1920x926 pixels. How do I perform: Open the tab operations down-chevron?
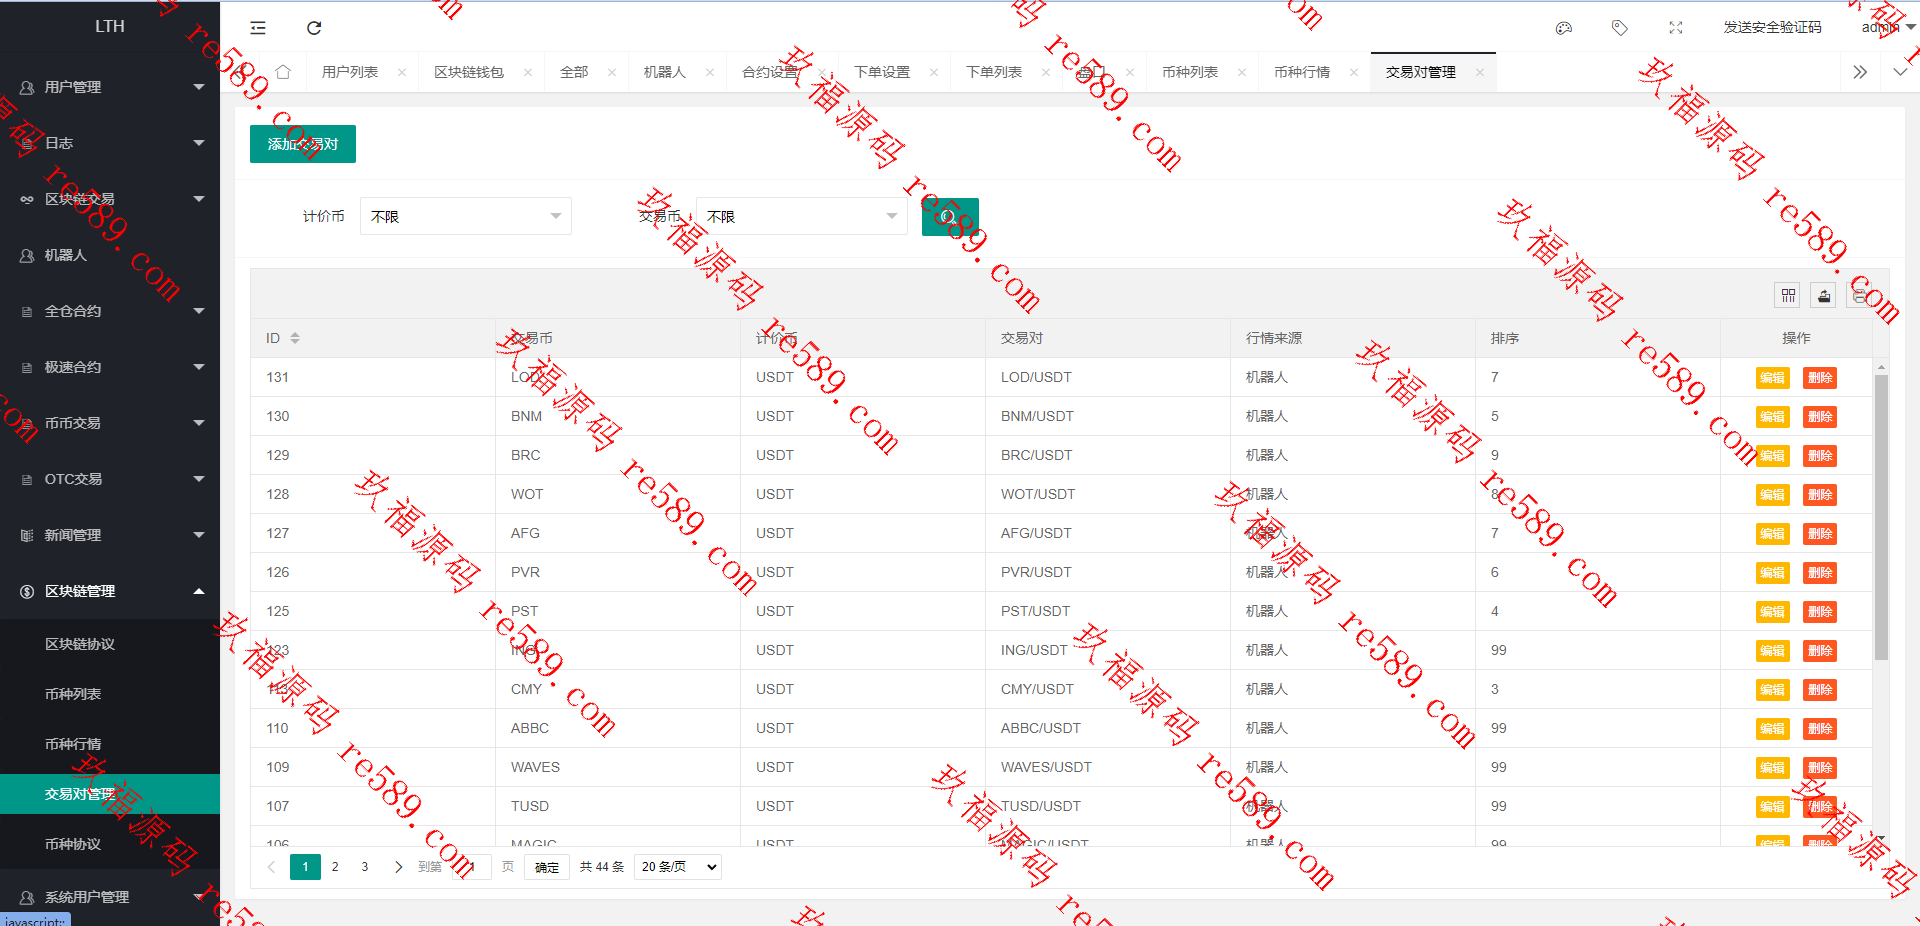click(1900, 72)
